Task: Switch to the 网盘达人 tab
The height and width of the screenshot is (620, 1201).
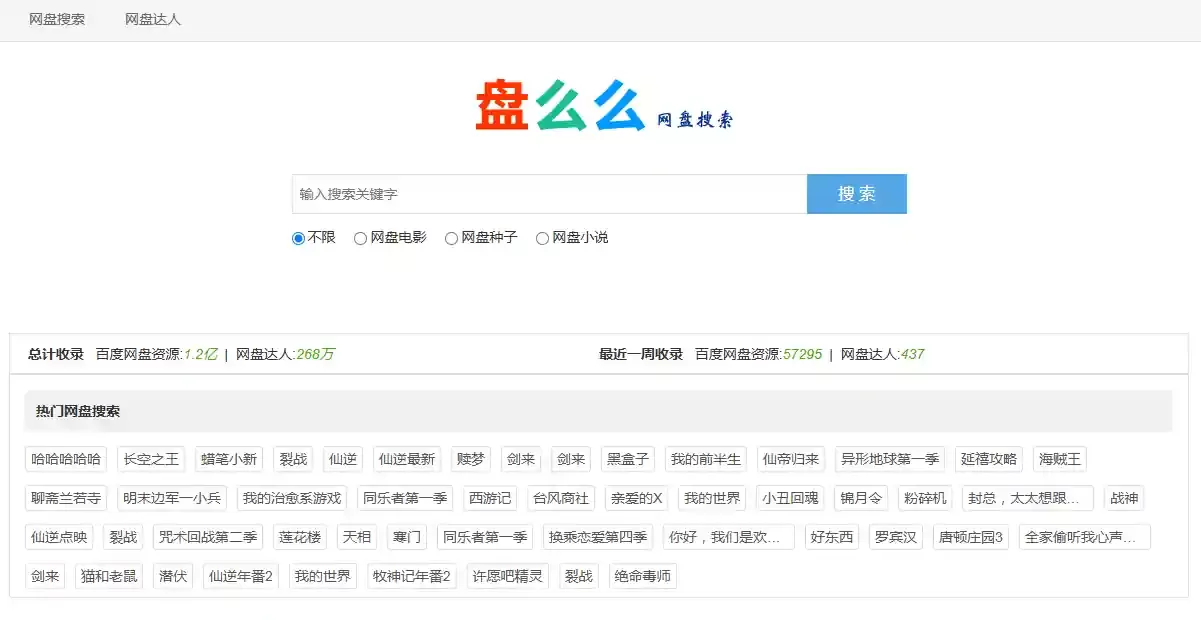Action: tap(153, 19)
